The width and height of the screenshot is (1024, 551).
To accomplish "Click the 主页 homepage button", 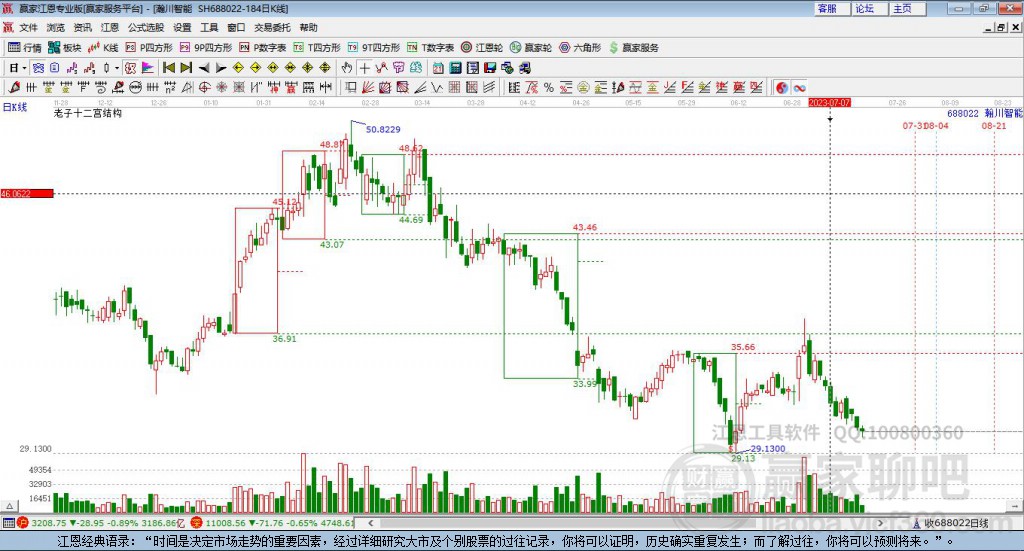I will (x=907, y=8).
